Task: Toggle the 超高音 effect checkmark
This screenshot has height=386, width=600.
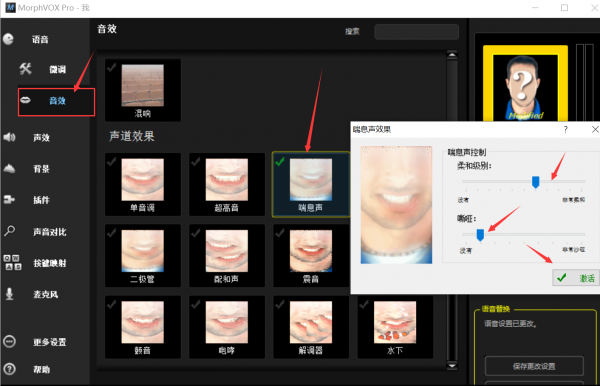Action: click(196, 162)
